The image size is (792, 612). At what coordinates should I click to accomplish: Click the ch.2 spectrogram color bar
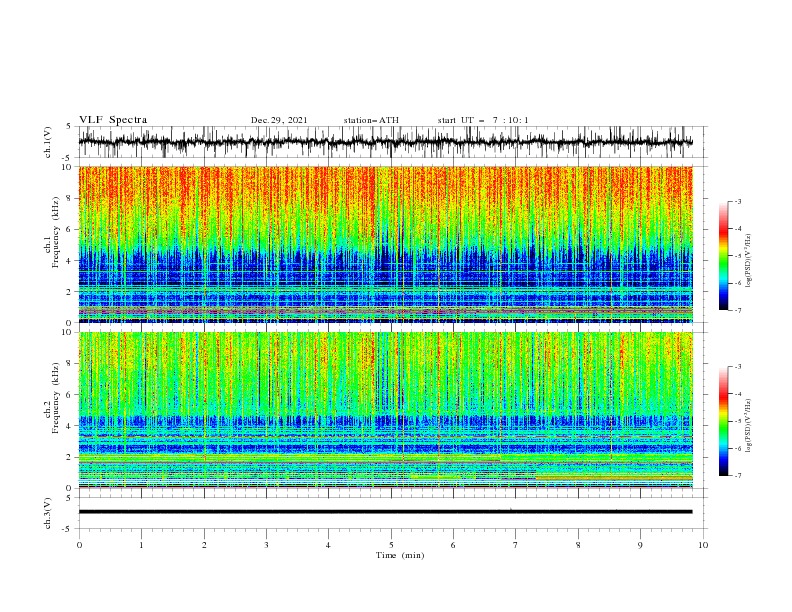click(723, 421)
